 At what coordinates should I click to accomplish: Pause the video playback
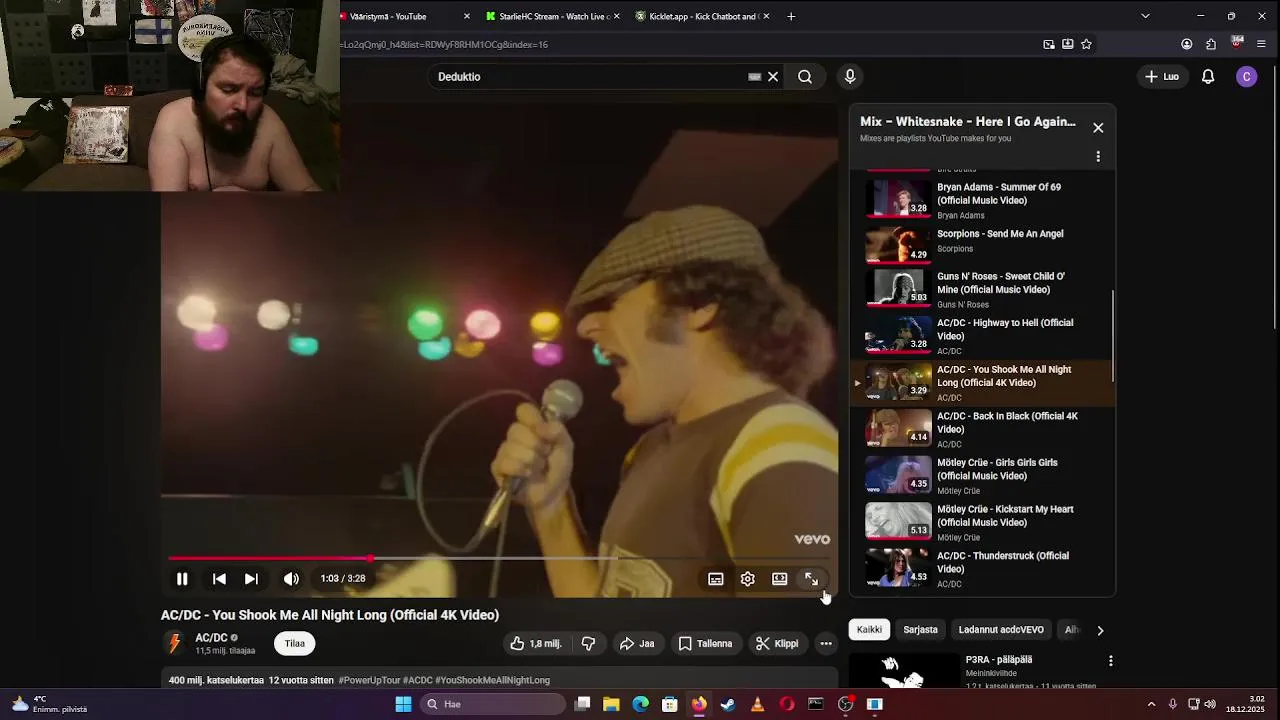[182, 579]
